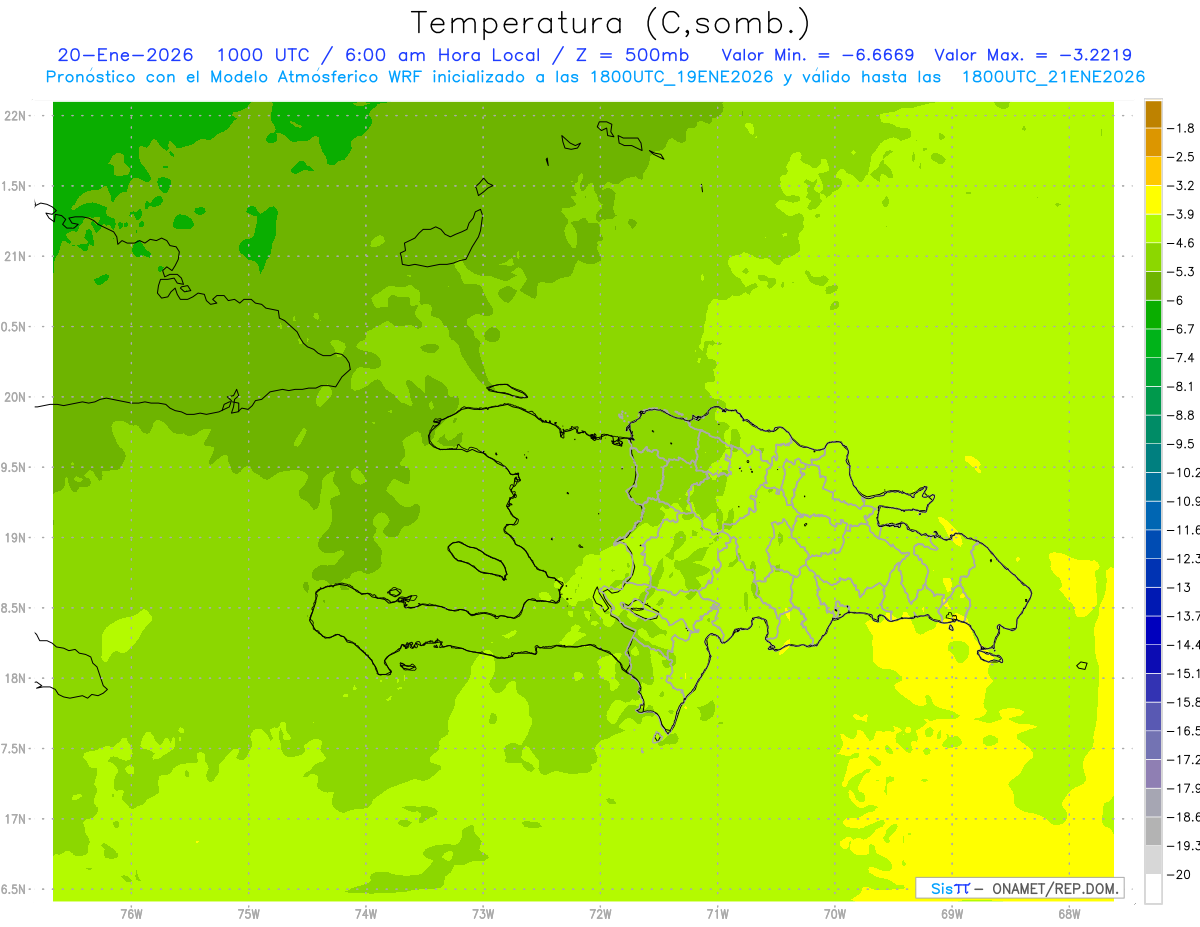Click the "74W" longitude axis label
This screenshot has width=1200, height=927.
(366, 913)
